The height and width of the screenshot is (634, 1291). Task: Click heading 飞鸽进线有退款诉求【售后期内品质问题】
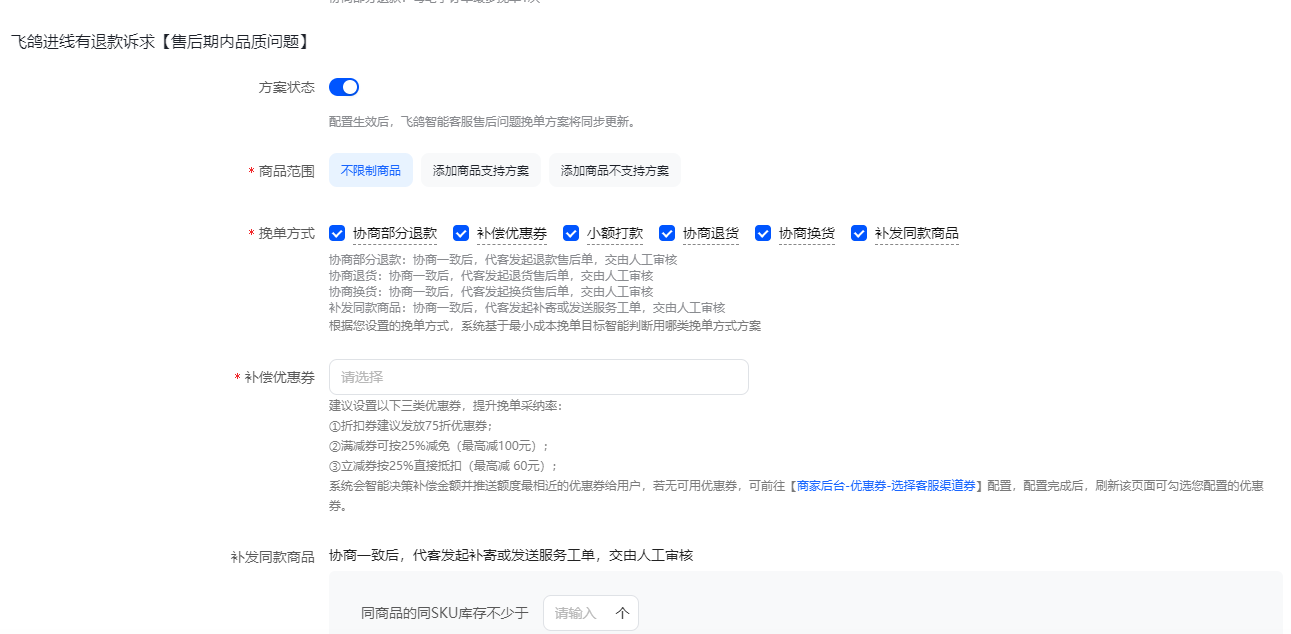(161, 42)
